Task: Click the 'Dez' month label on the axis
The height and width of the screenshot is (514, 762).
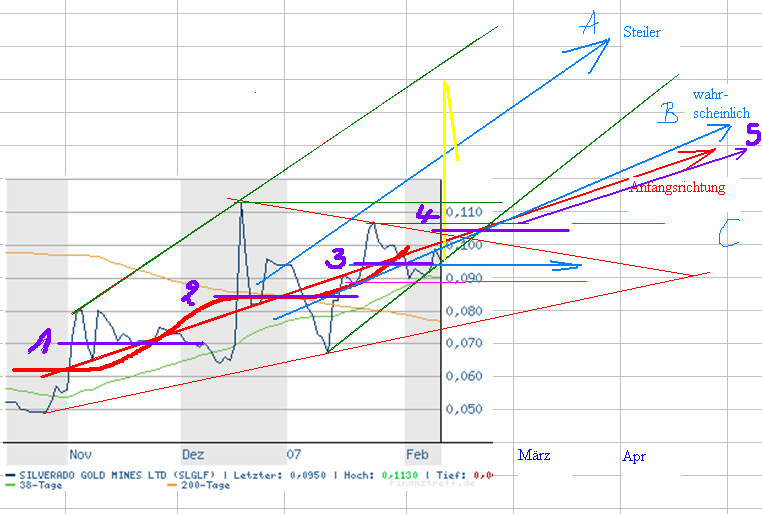Action: coord(192,455)
